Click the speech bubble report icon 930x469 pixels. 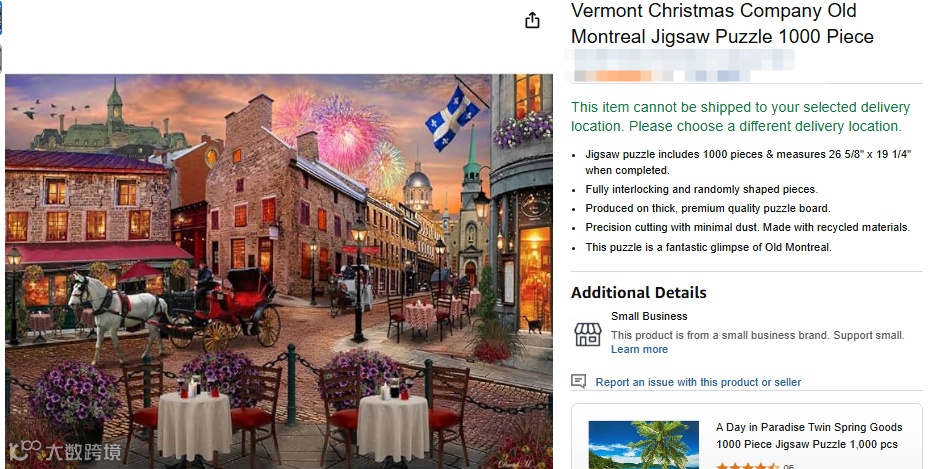(578, 382)
